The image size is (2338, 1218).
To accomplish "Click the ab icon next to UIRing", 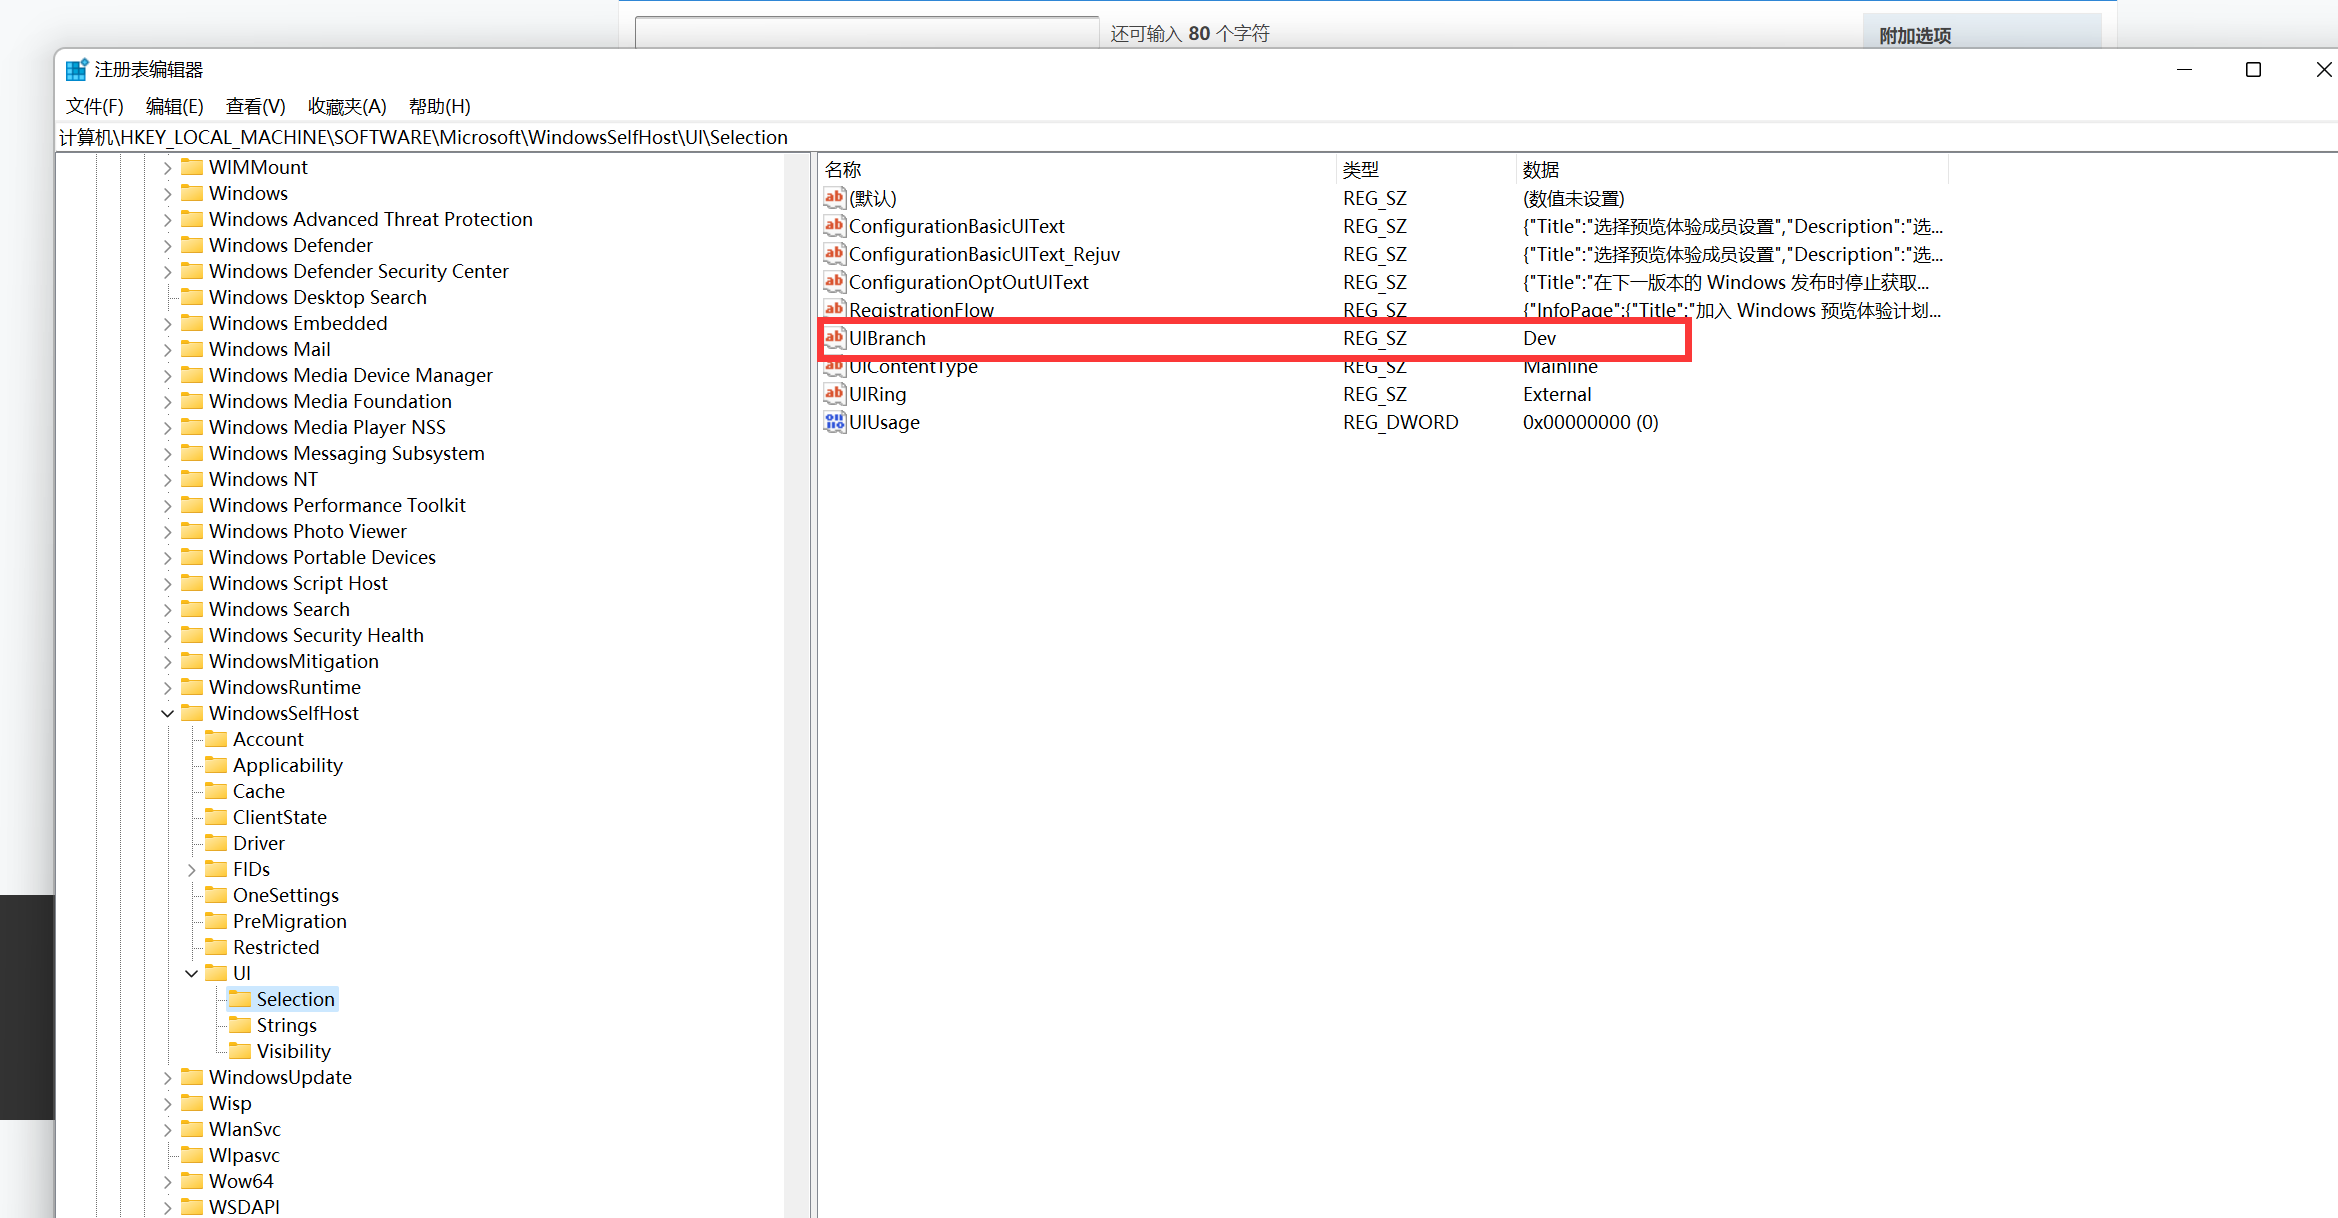I will click(x=834, y=394).
